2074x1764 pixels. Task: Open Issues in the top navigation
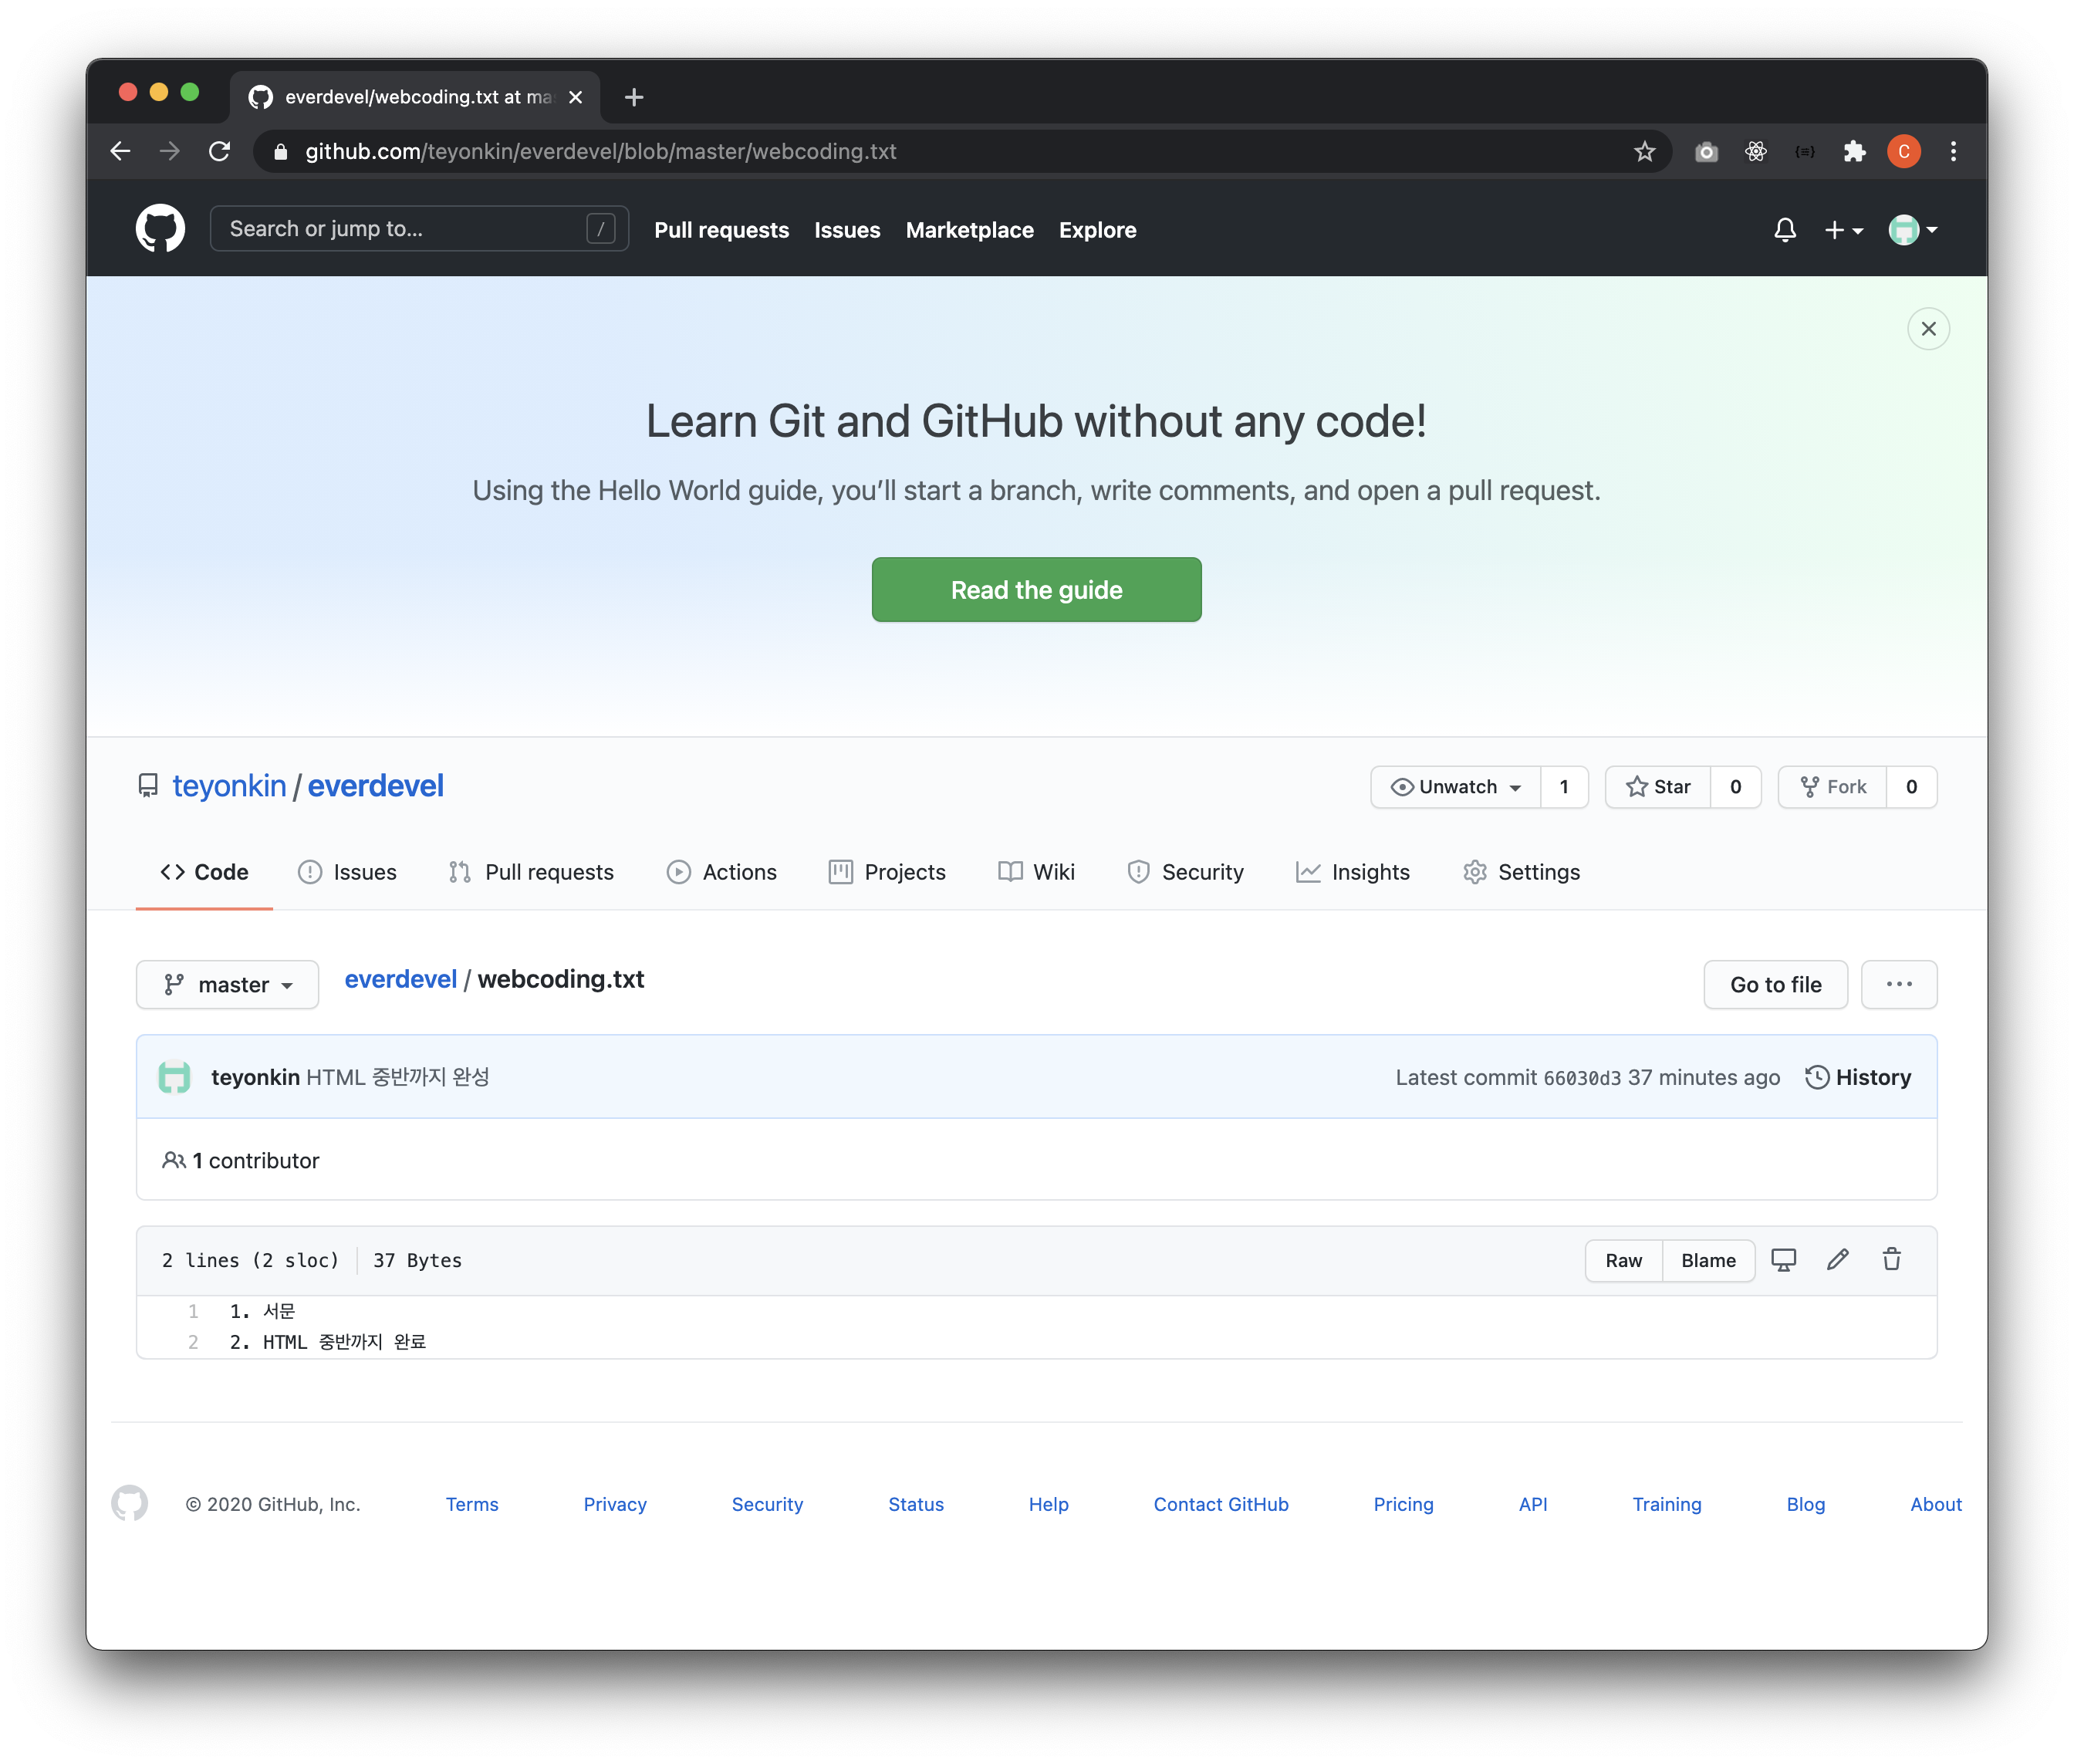[x=847, y=230]
